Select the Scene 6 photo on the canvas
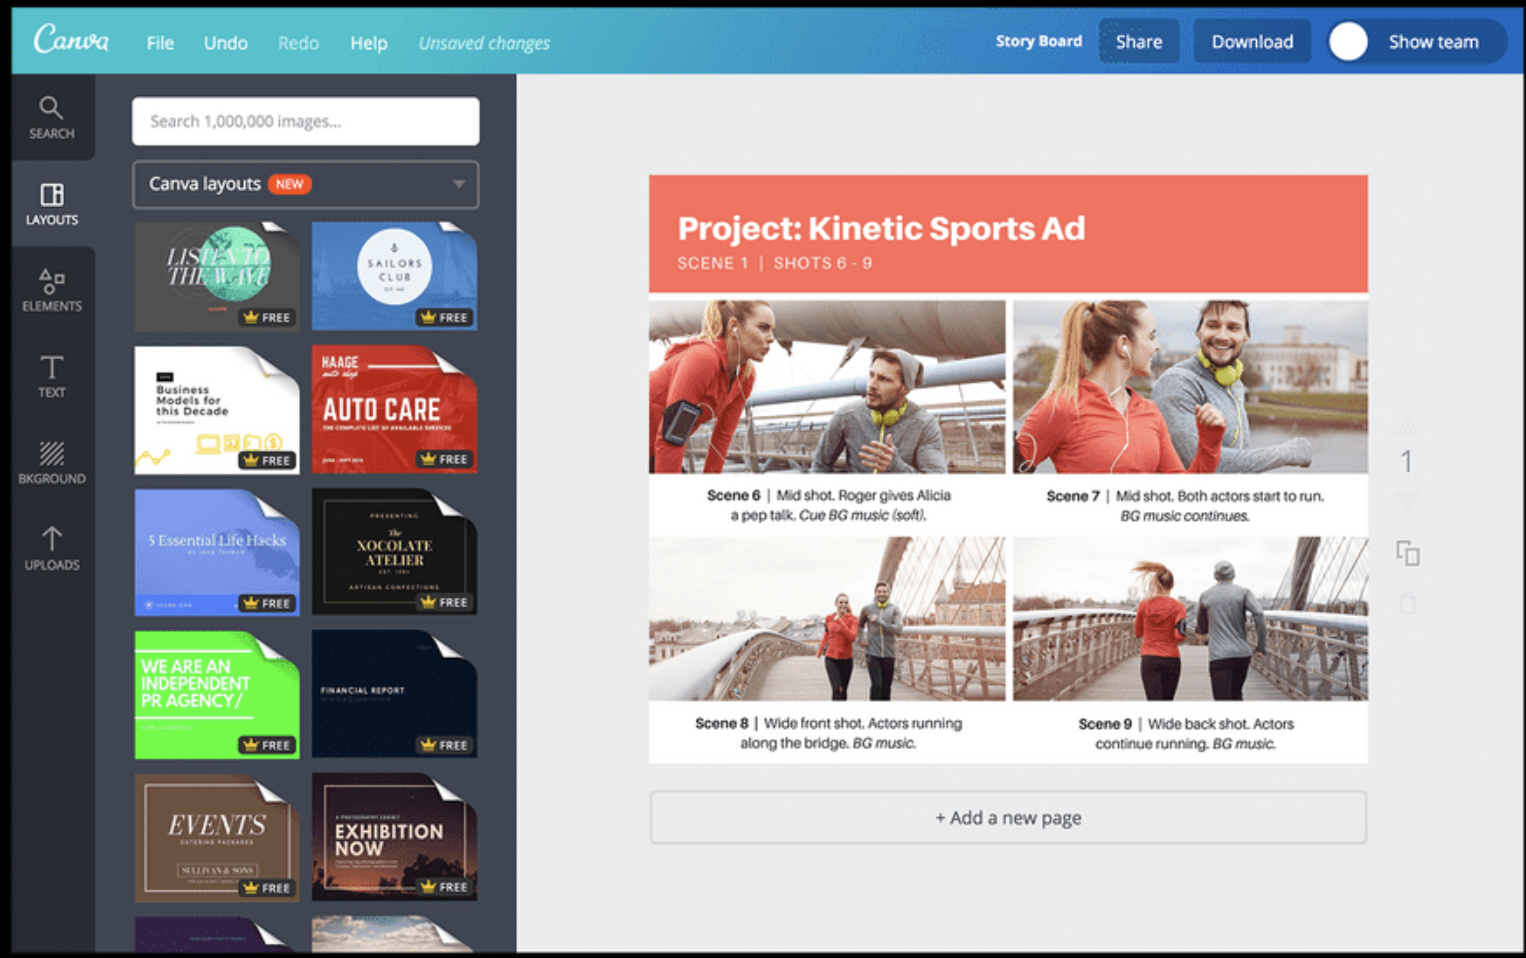 (827, 387)
